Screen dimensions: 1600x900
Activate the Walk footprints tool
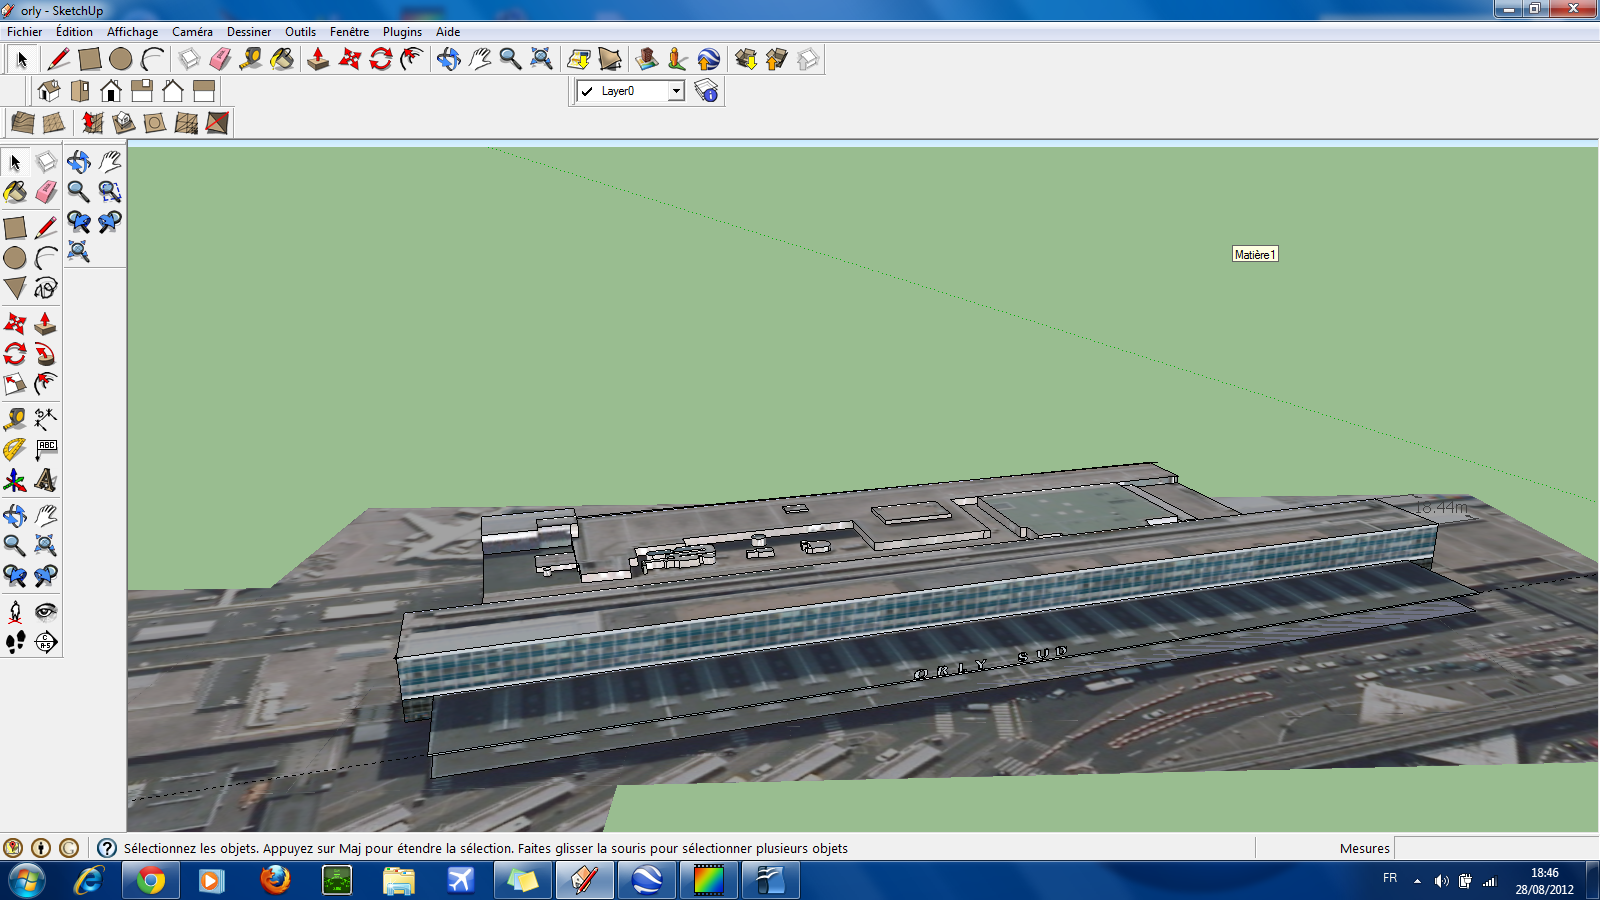tap(15, 642)
